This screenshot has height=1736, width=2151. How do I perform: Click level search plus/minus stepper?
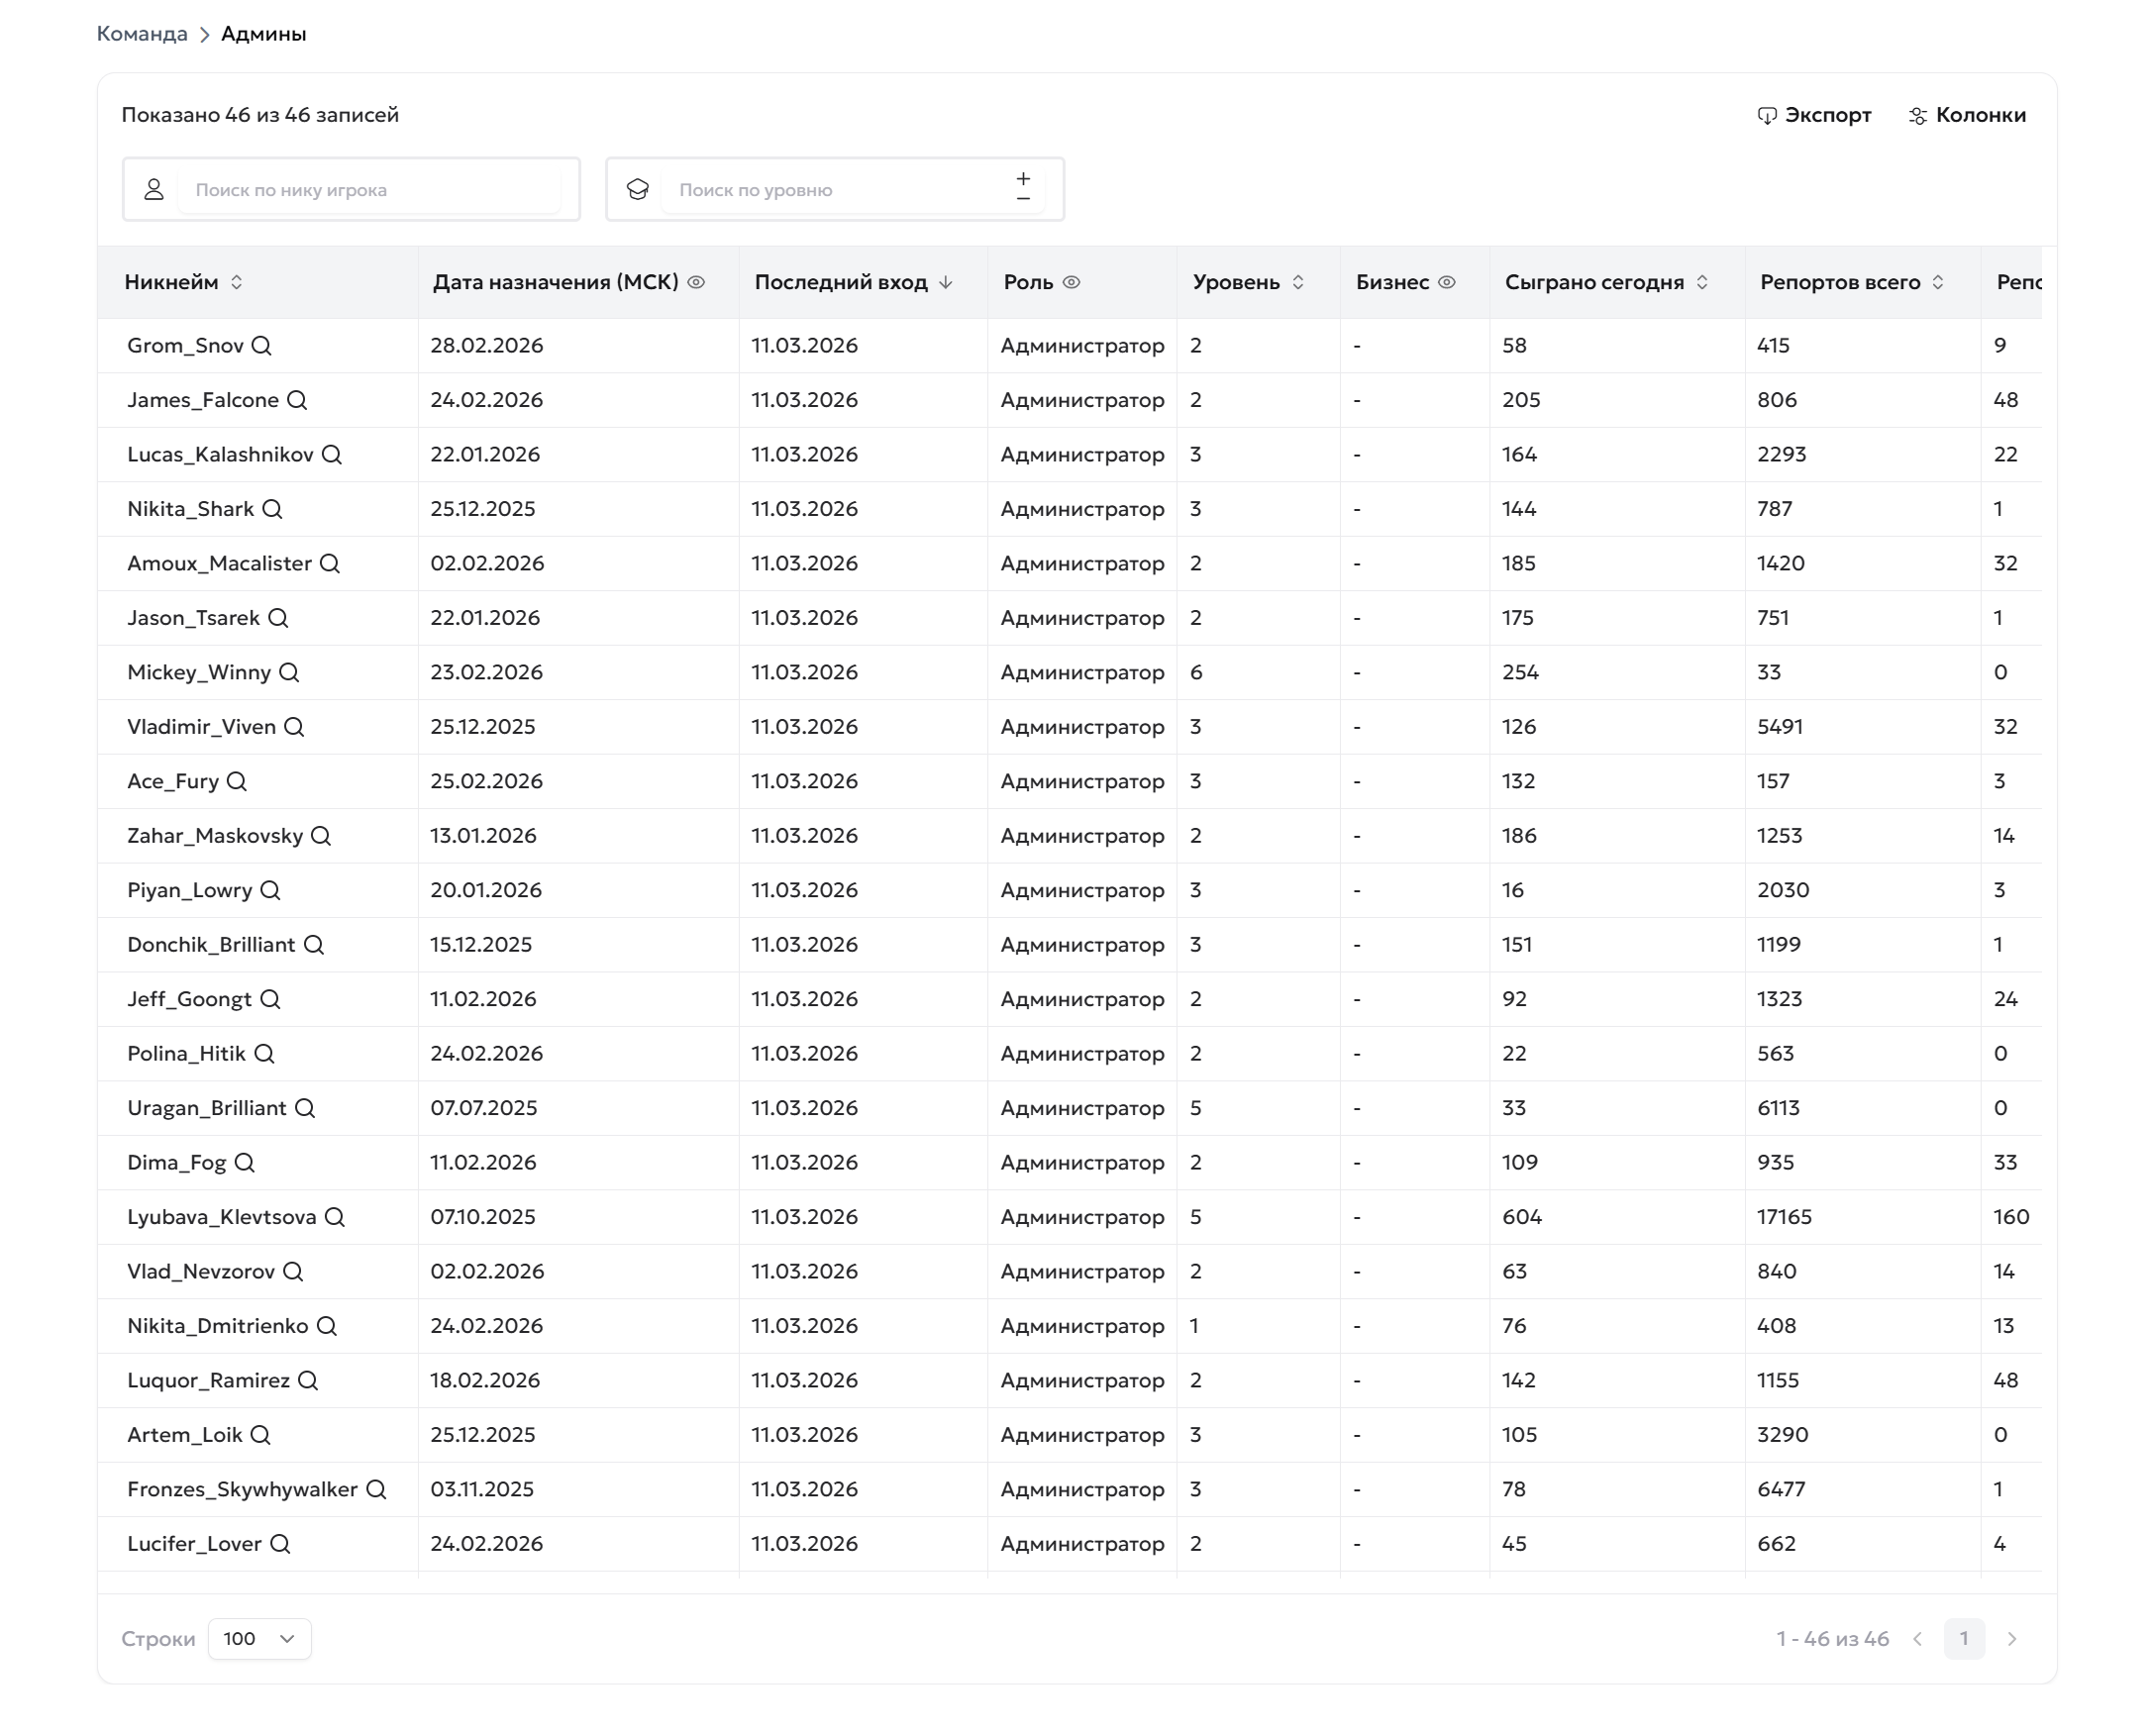tap(1023, 188)
